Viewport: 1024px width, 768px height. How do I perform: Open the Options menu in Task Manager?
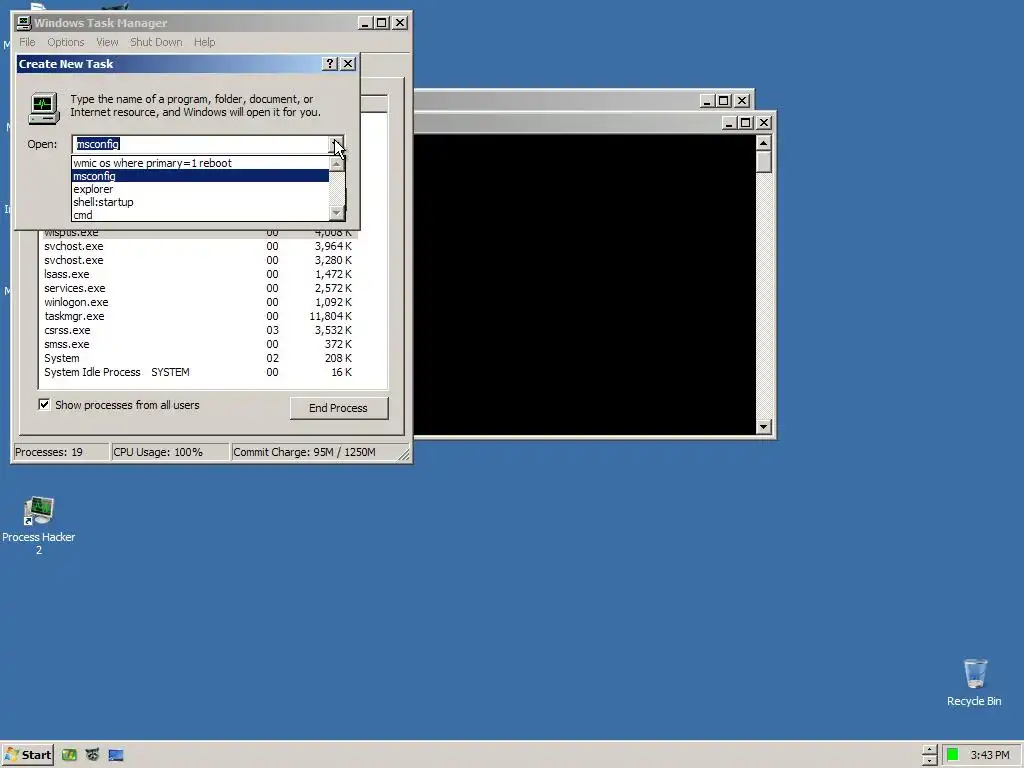coord(65,42)
